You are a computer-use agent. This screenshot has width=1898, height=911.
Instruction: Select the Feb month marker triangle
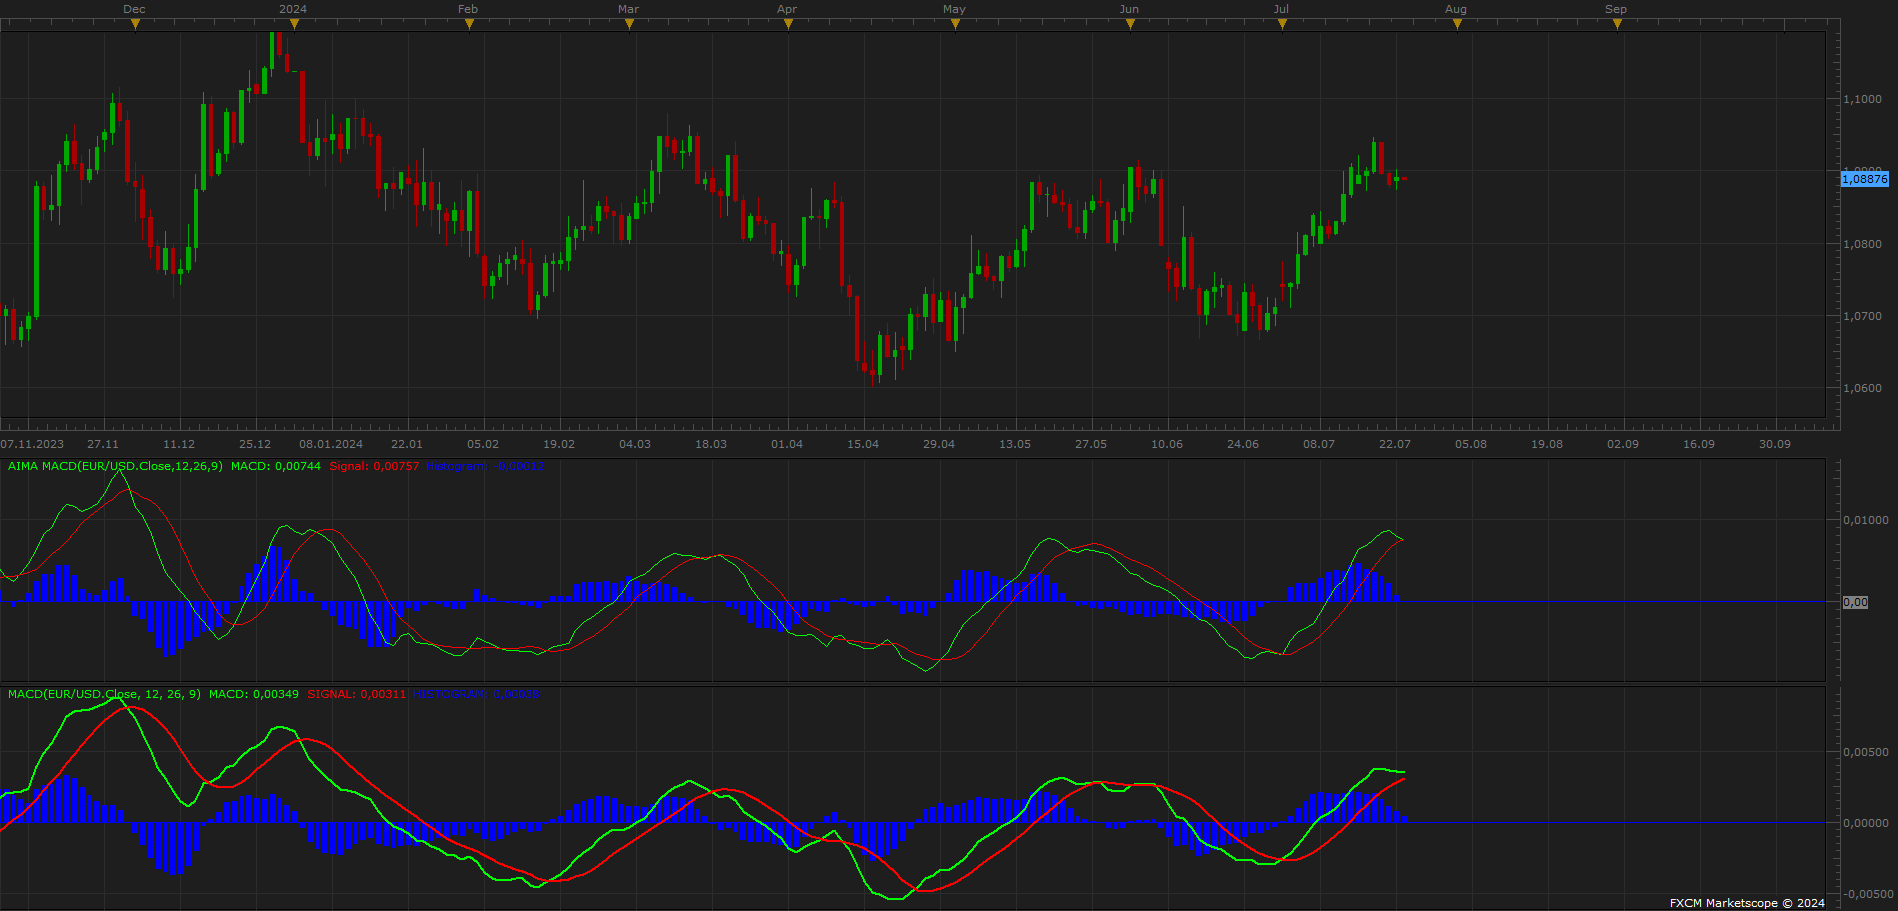tap(469, 24)
